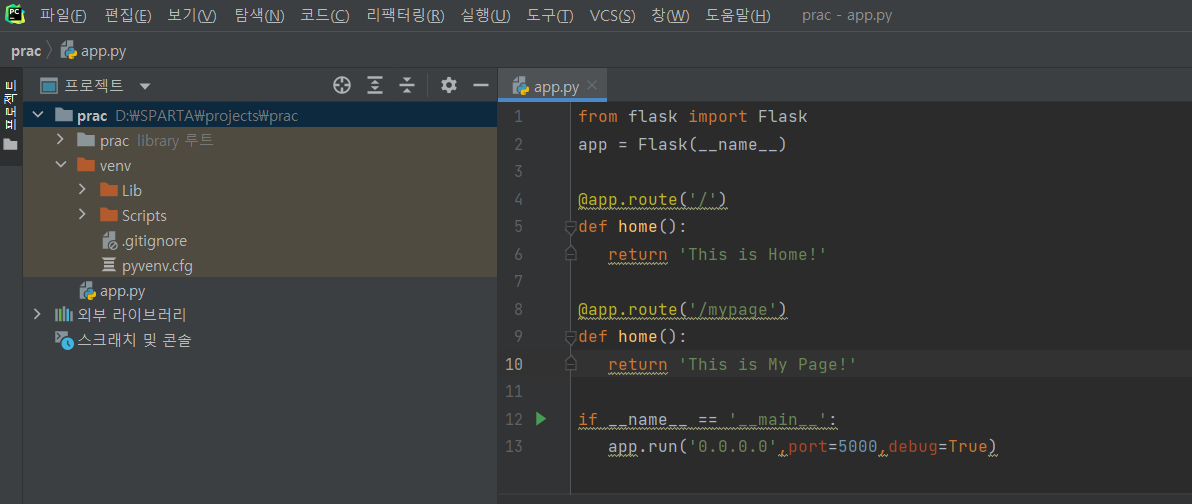Viewport: 1192px width, 504px height.
Task: Click the port=5000 argument
Action: [833, 446]
